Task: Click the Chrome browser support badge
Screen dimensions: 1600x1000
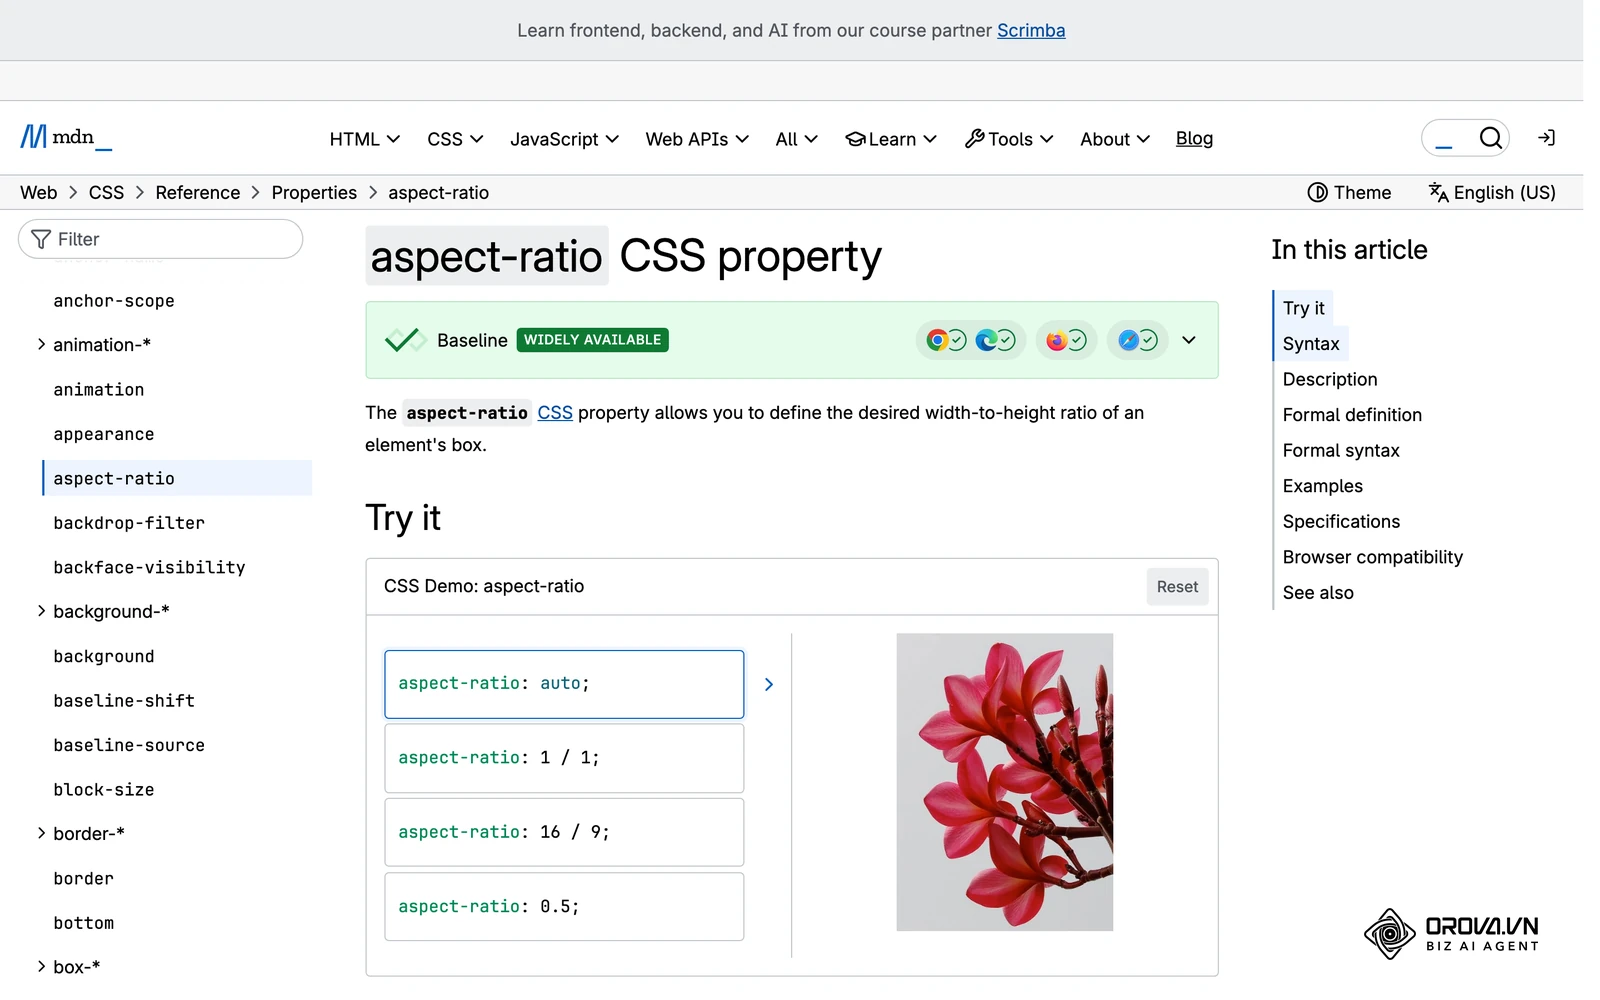Action: point(945,340)
